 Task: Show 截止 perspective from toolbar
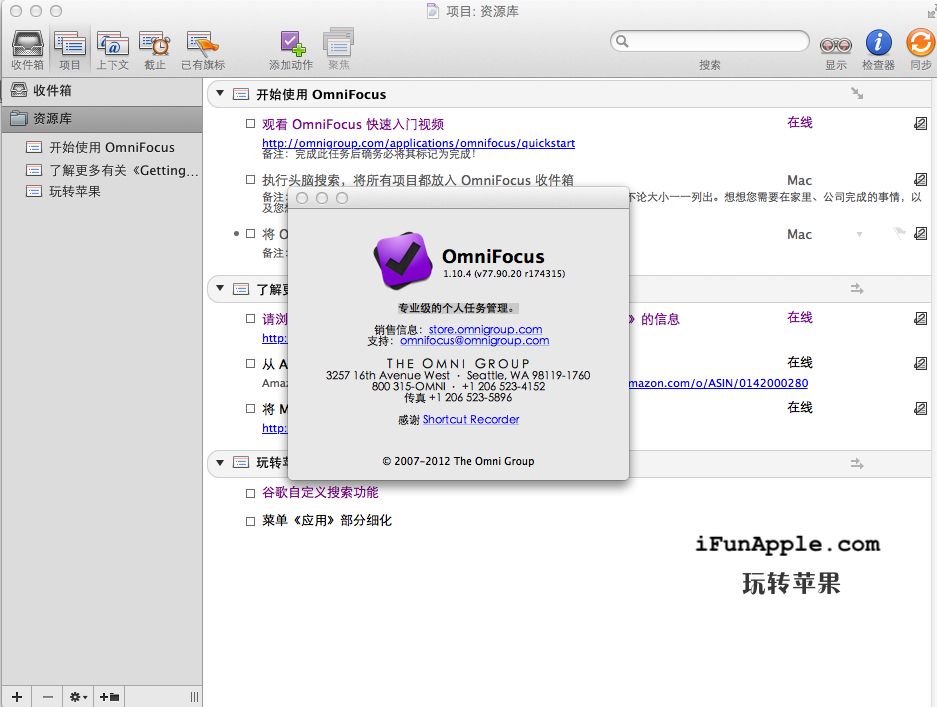tap(155, 50)
